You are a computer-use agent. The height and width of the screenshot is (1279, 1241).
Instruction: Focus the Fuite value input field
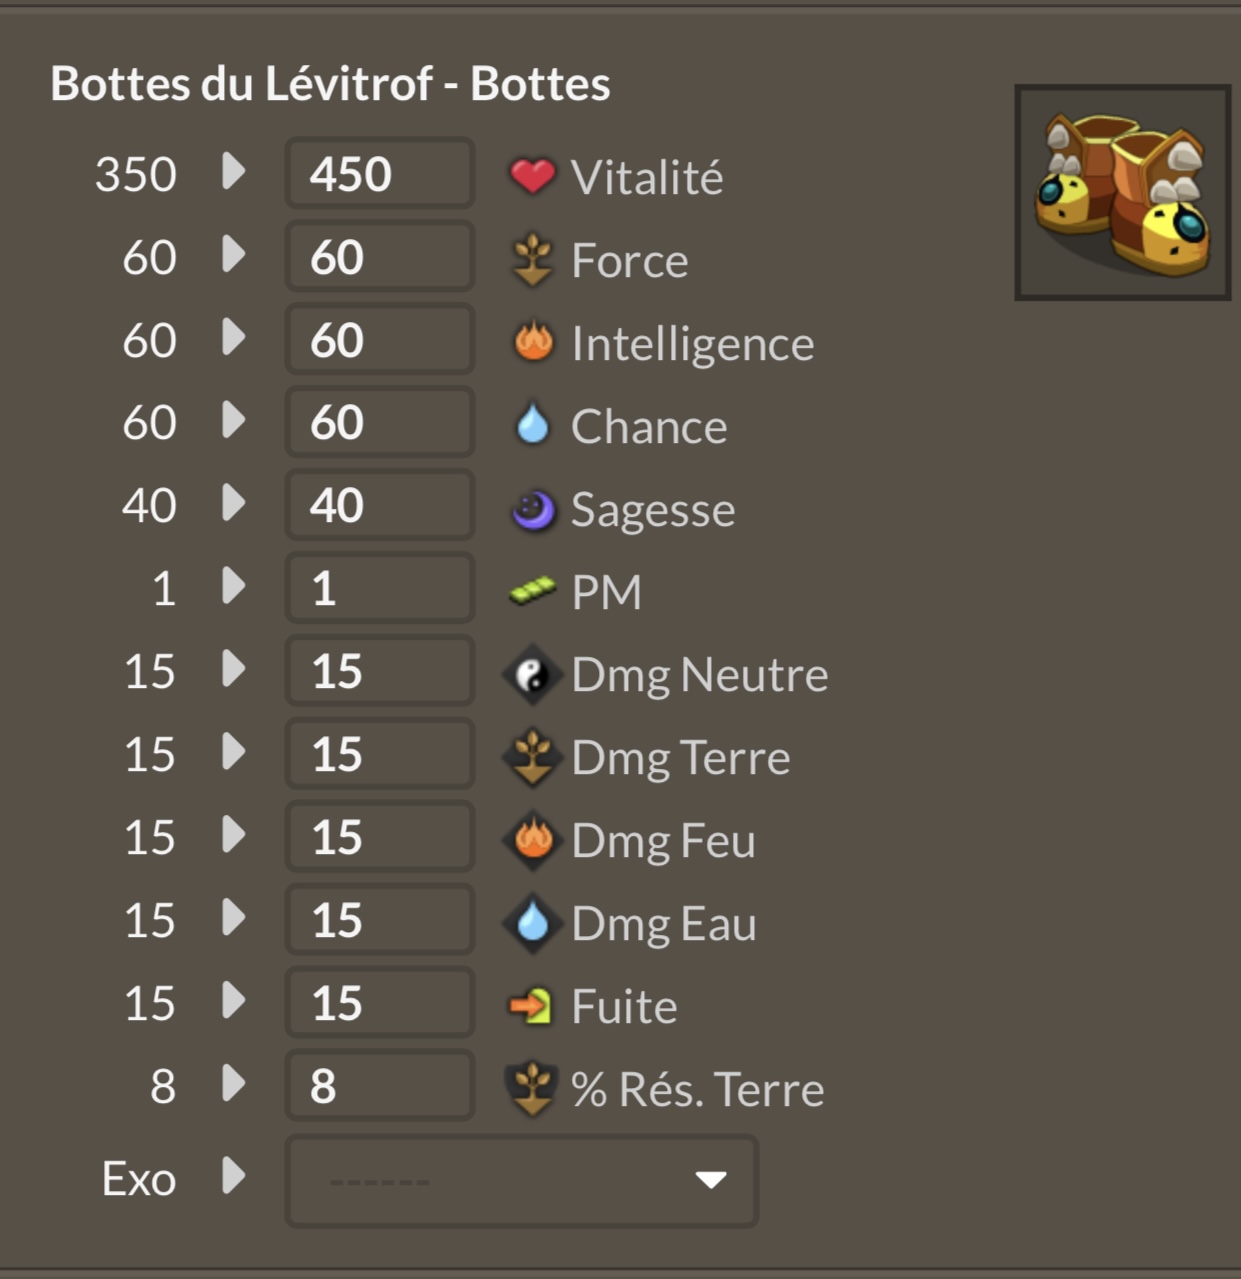click(380, 1003)
